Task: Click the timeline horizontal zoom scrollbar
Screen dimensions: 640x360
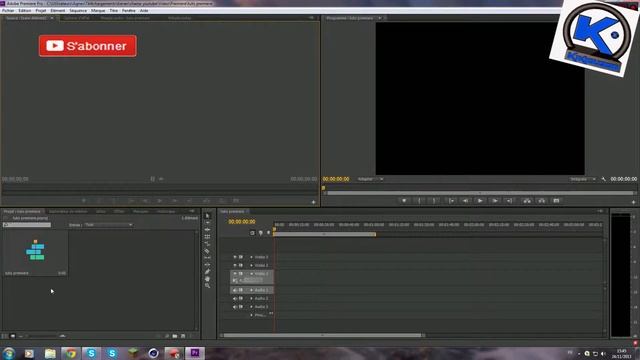Action: point(322,336)
